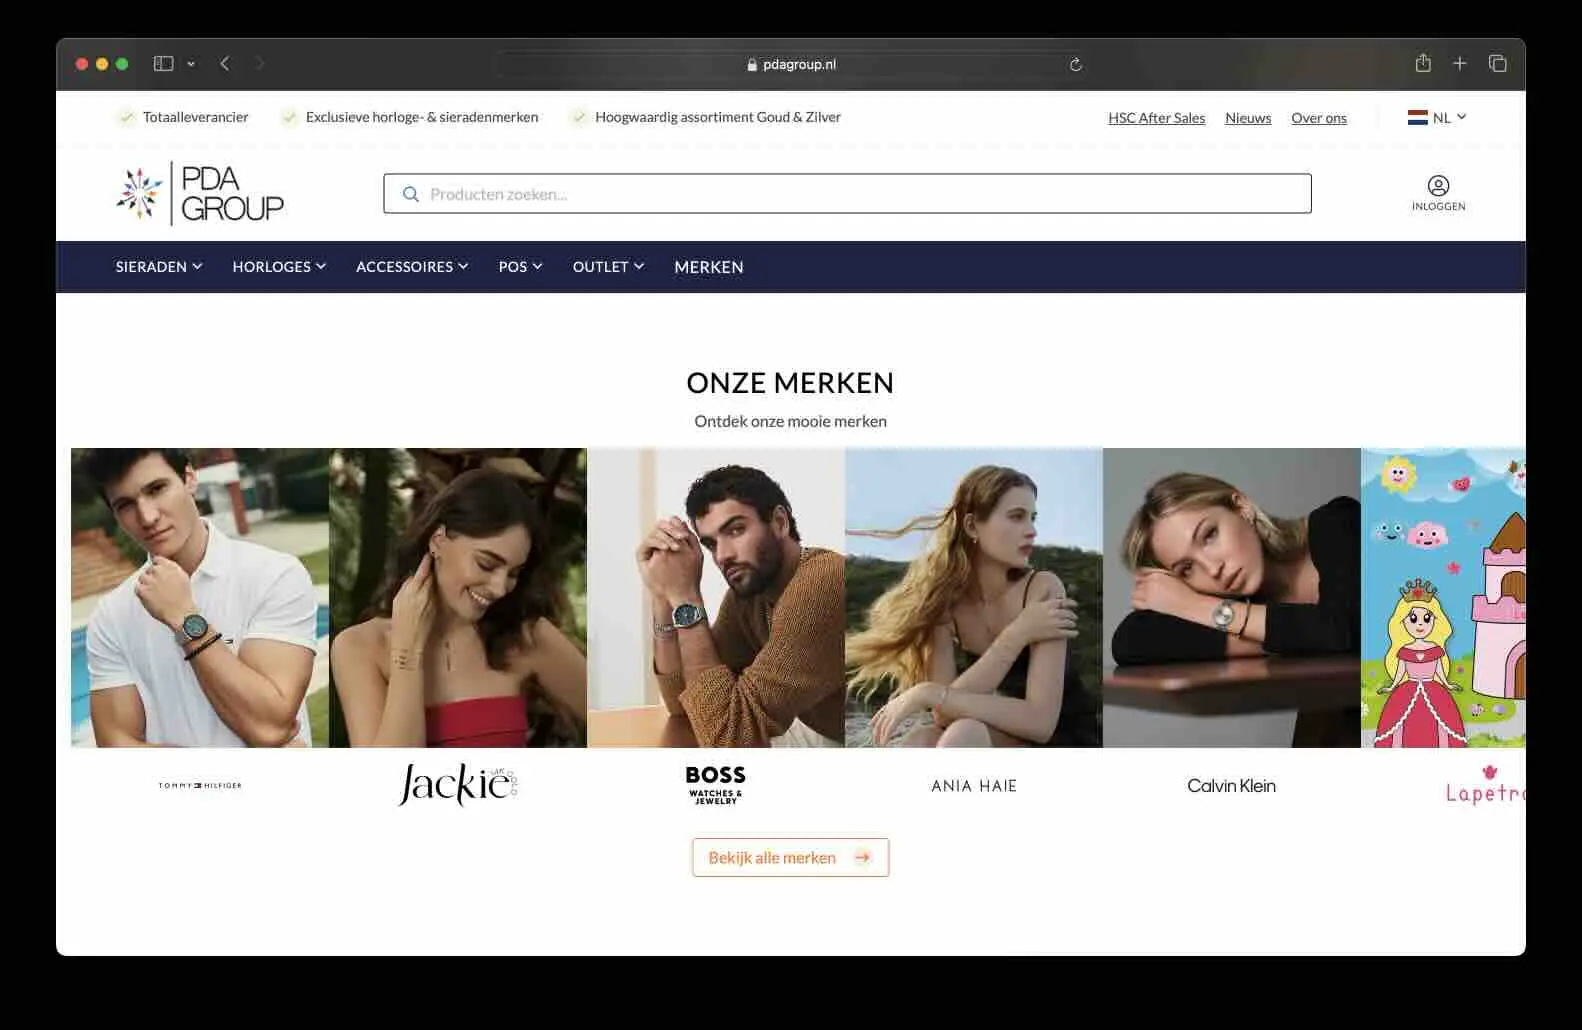Open the HSC After Sales link
Image resolution: width=1582 pixels, height=1030 pixels.
pos(1156,118)
